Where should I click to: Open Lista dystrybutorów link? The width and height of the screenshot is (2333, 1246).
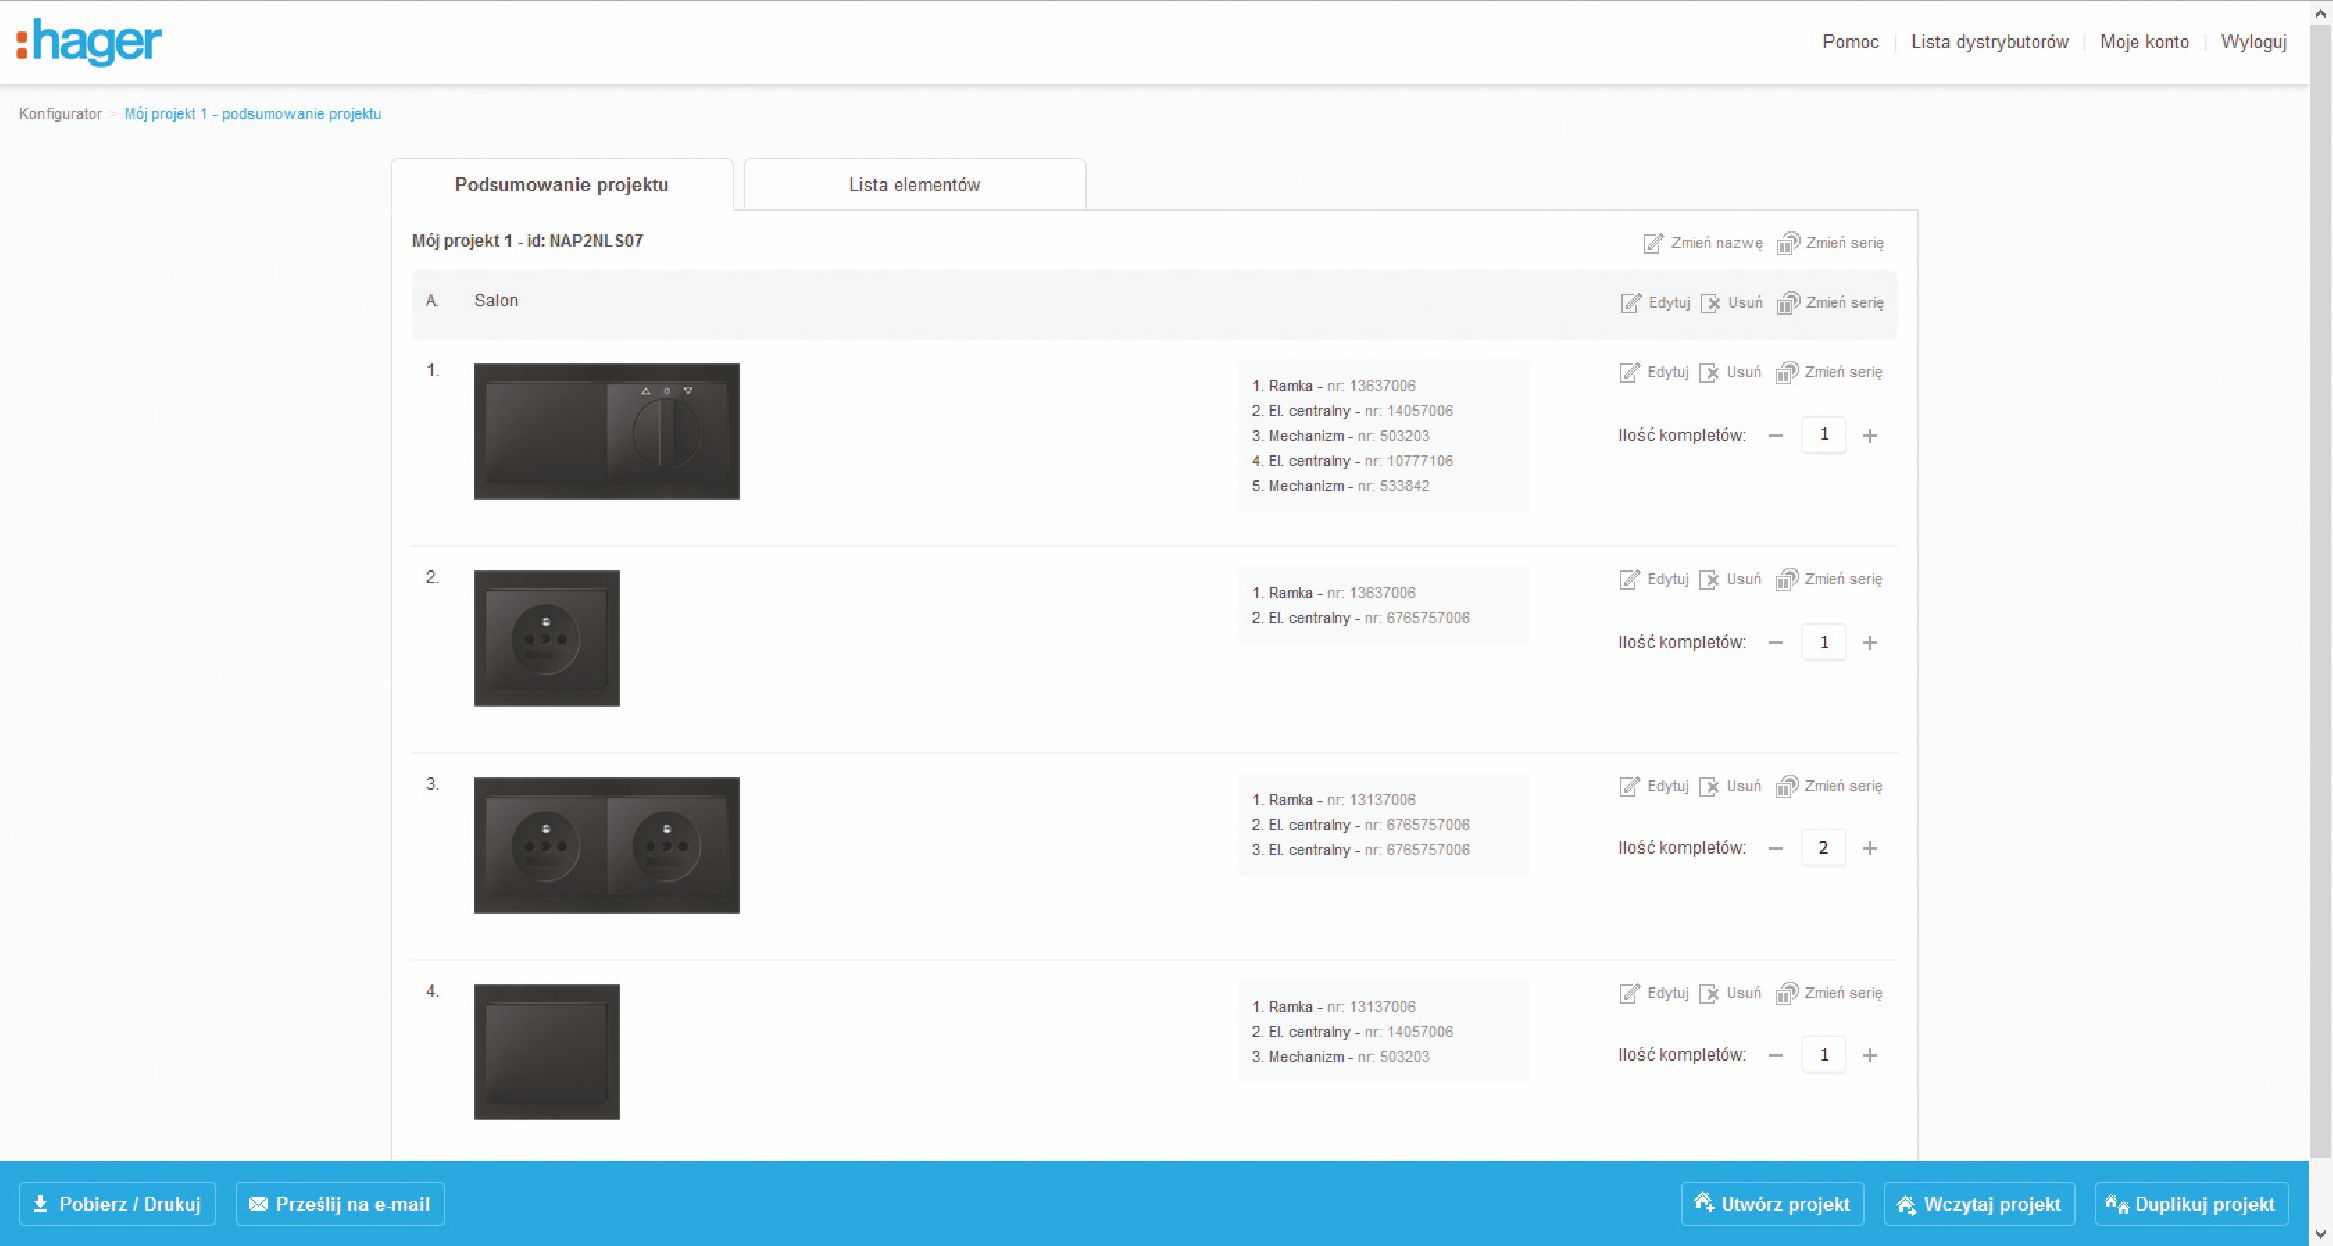click(1989, 42)
